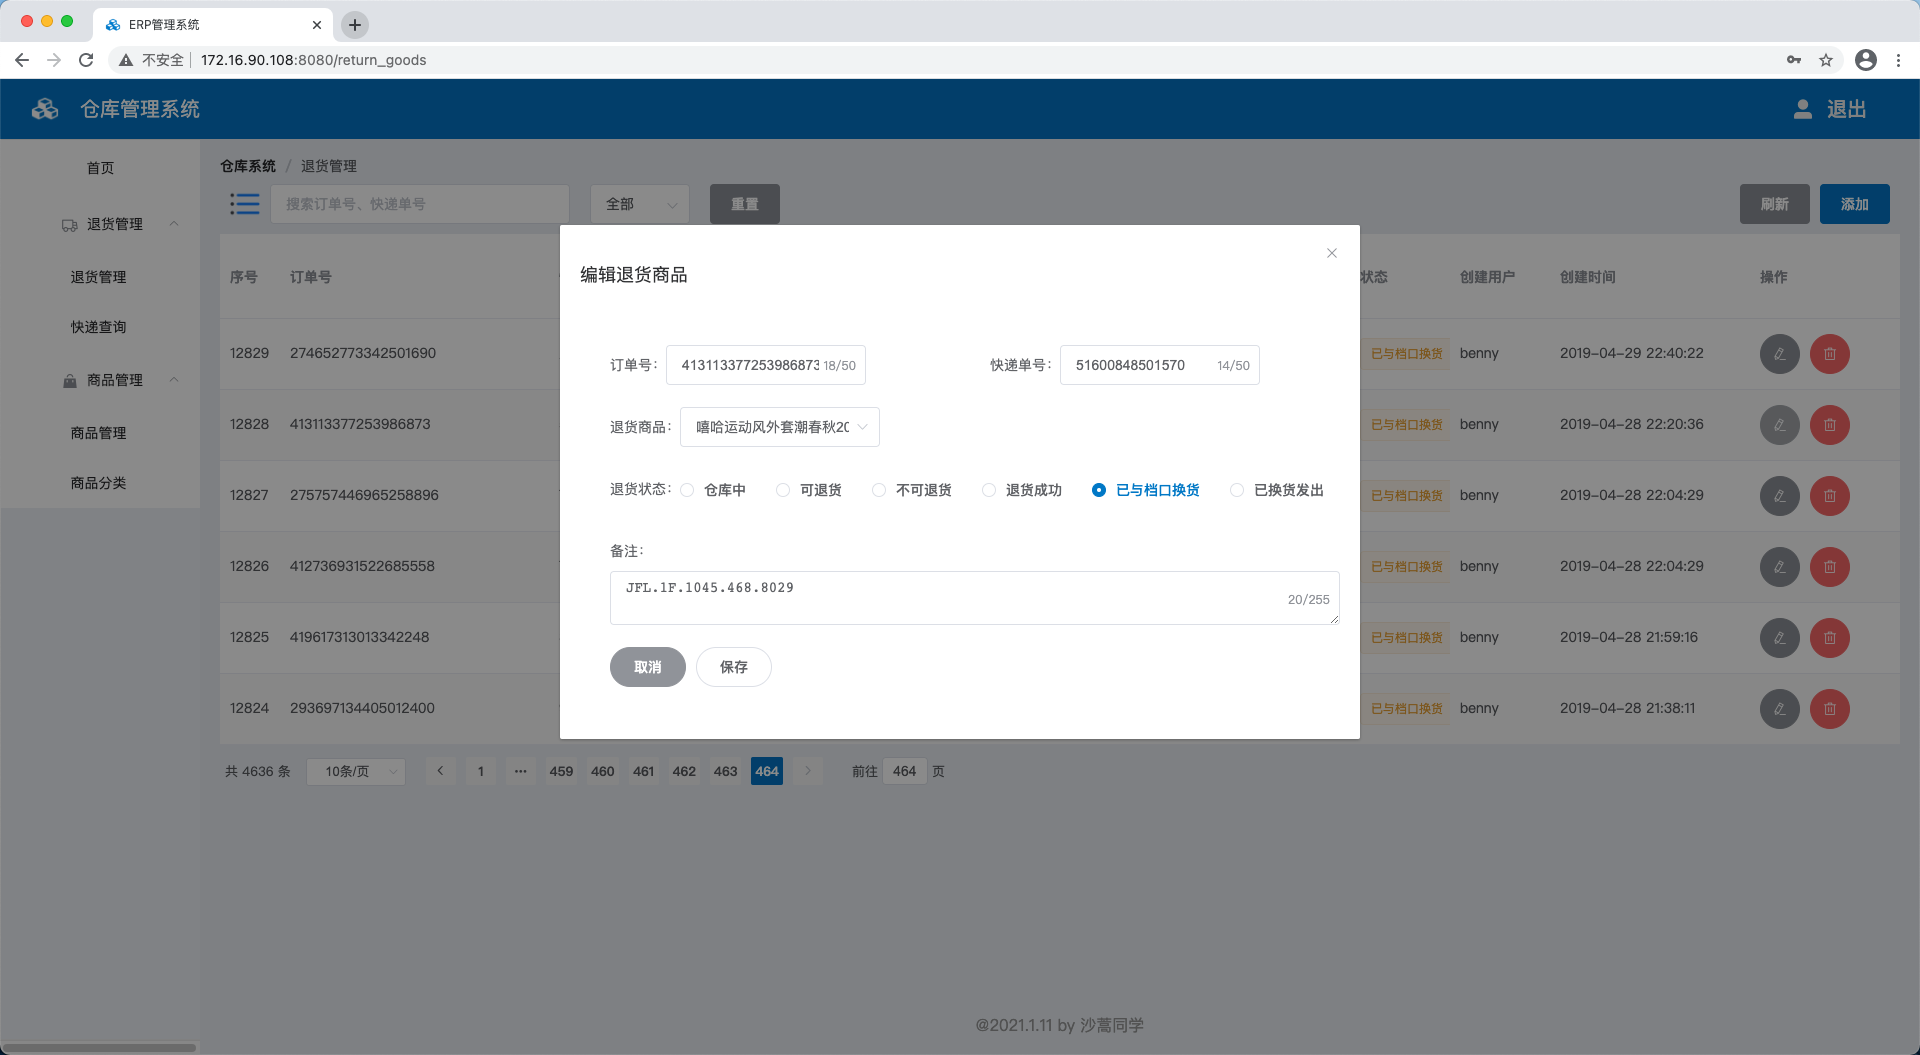Open the browser profile icon
The height and width of the screenshot is (1055, 1920).
click(1866, 60)
